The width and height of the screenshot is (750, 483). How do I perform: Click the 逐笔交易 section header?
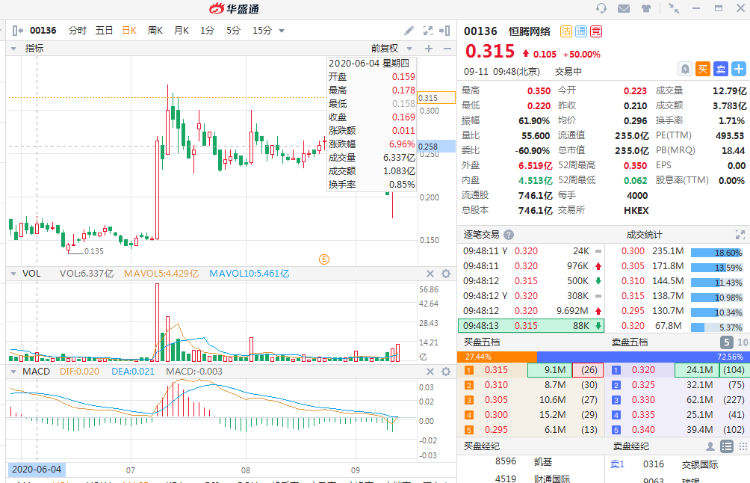(485, 234)
